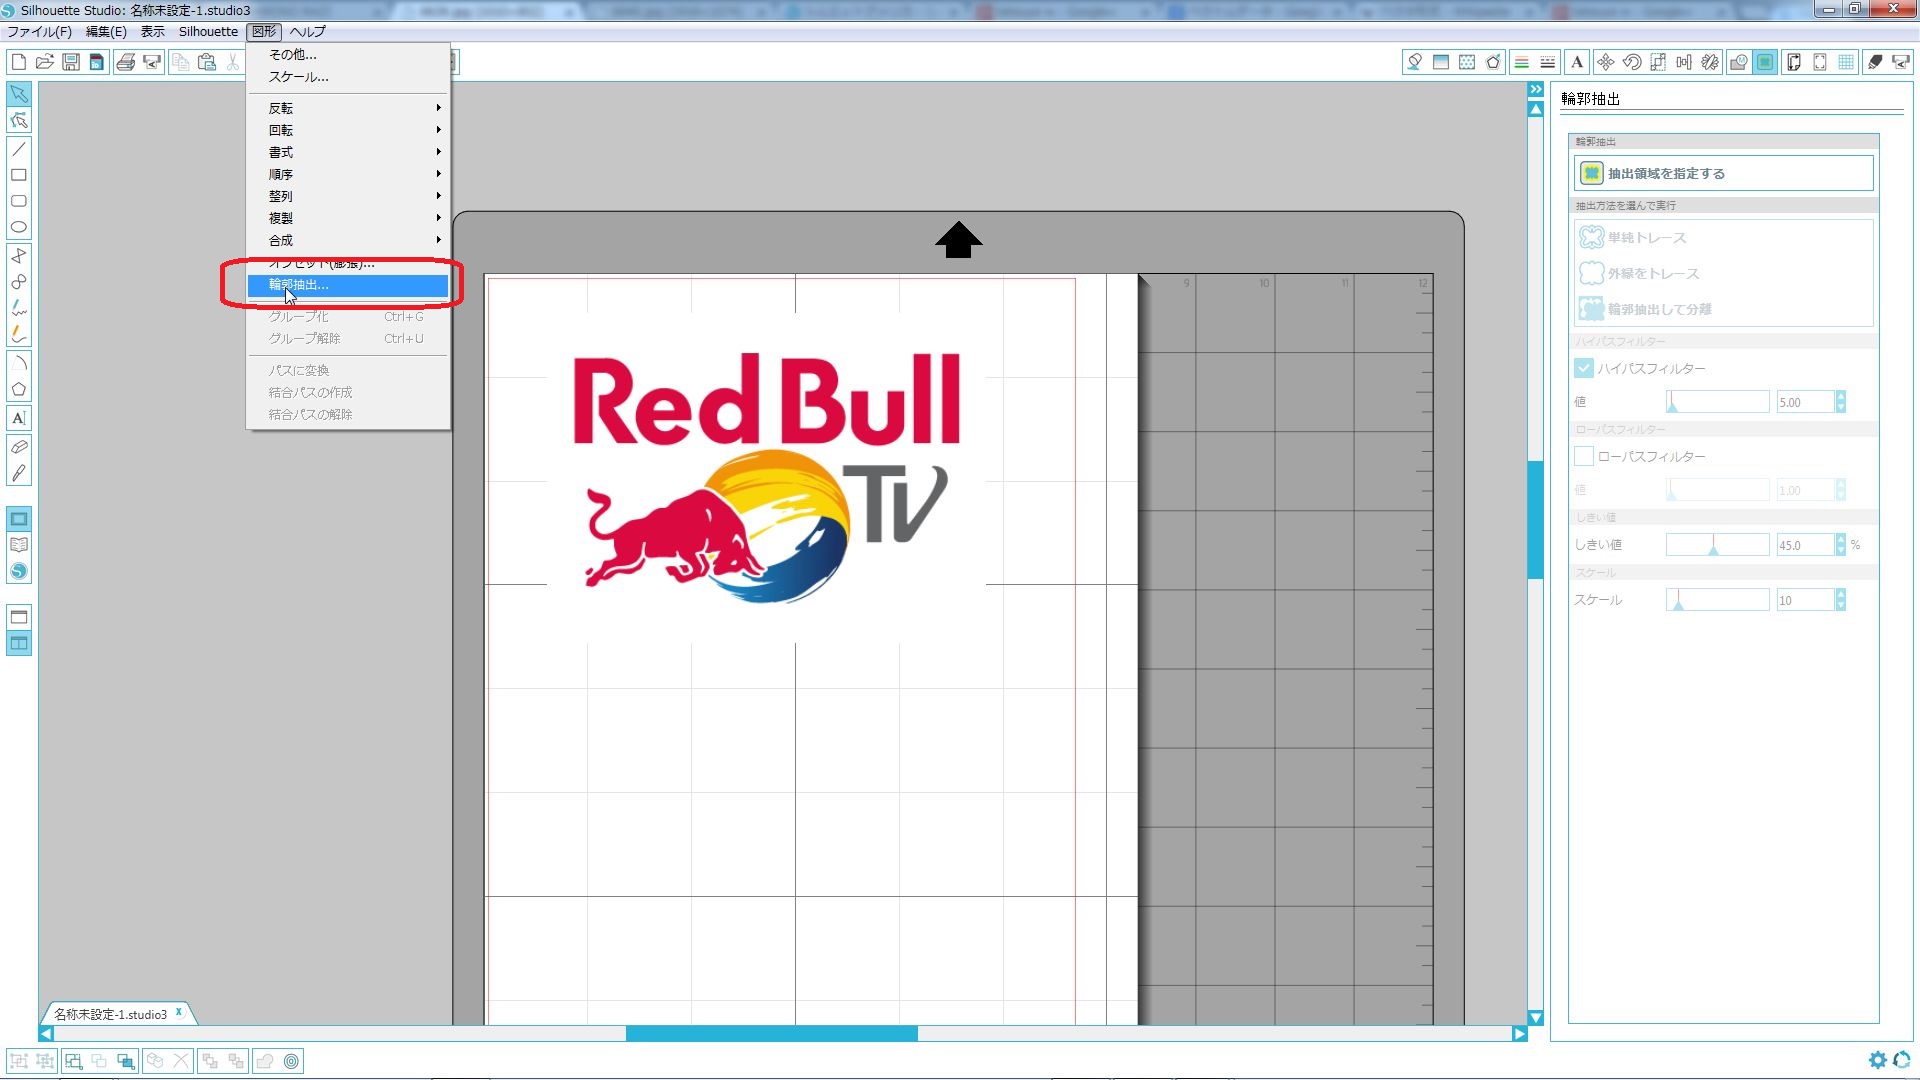Open Preferences gear icon at bottom right

[1877, 1060]
